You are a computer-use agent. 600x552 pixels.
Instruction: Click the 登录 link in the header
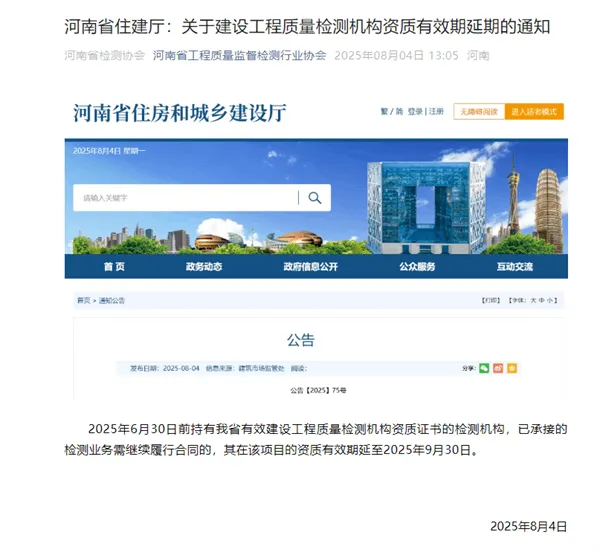[x=415, y=111]
